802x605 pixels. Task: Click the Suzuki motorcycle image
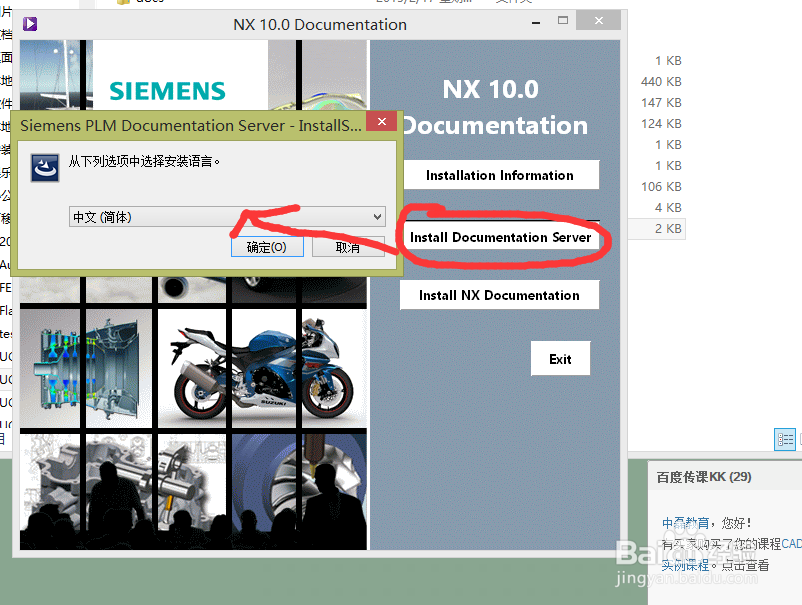[x=262, y=369]
